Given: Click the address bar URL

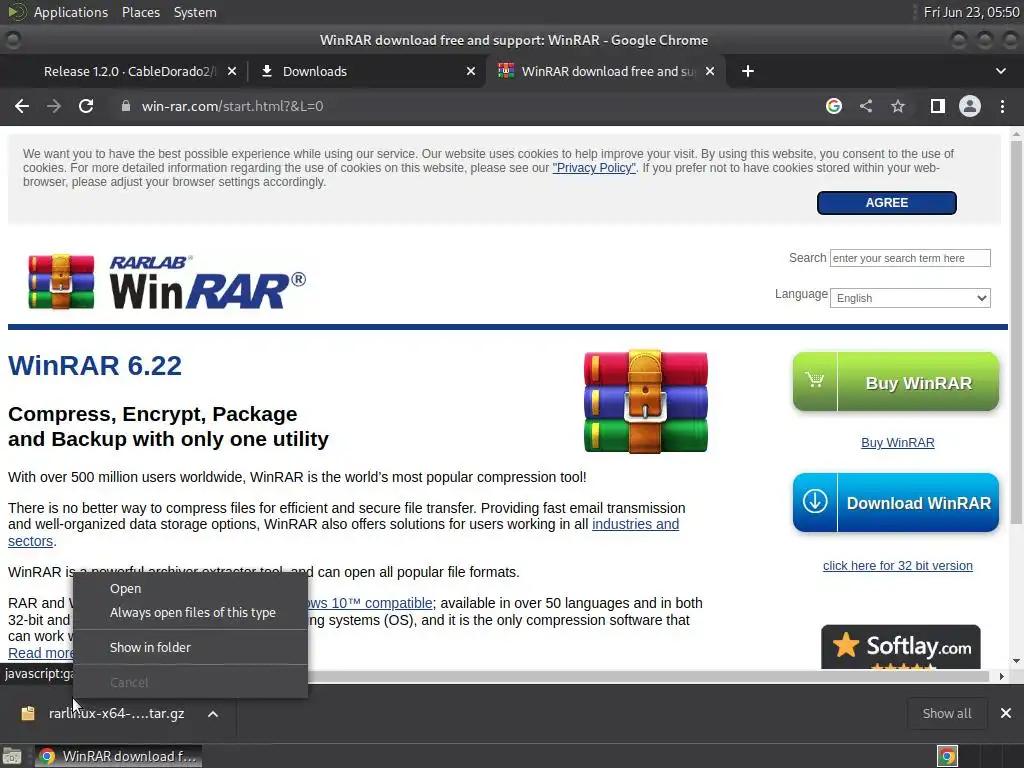Looking at the screenshot, I should point(232,106).
